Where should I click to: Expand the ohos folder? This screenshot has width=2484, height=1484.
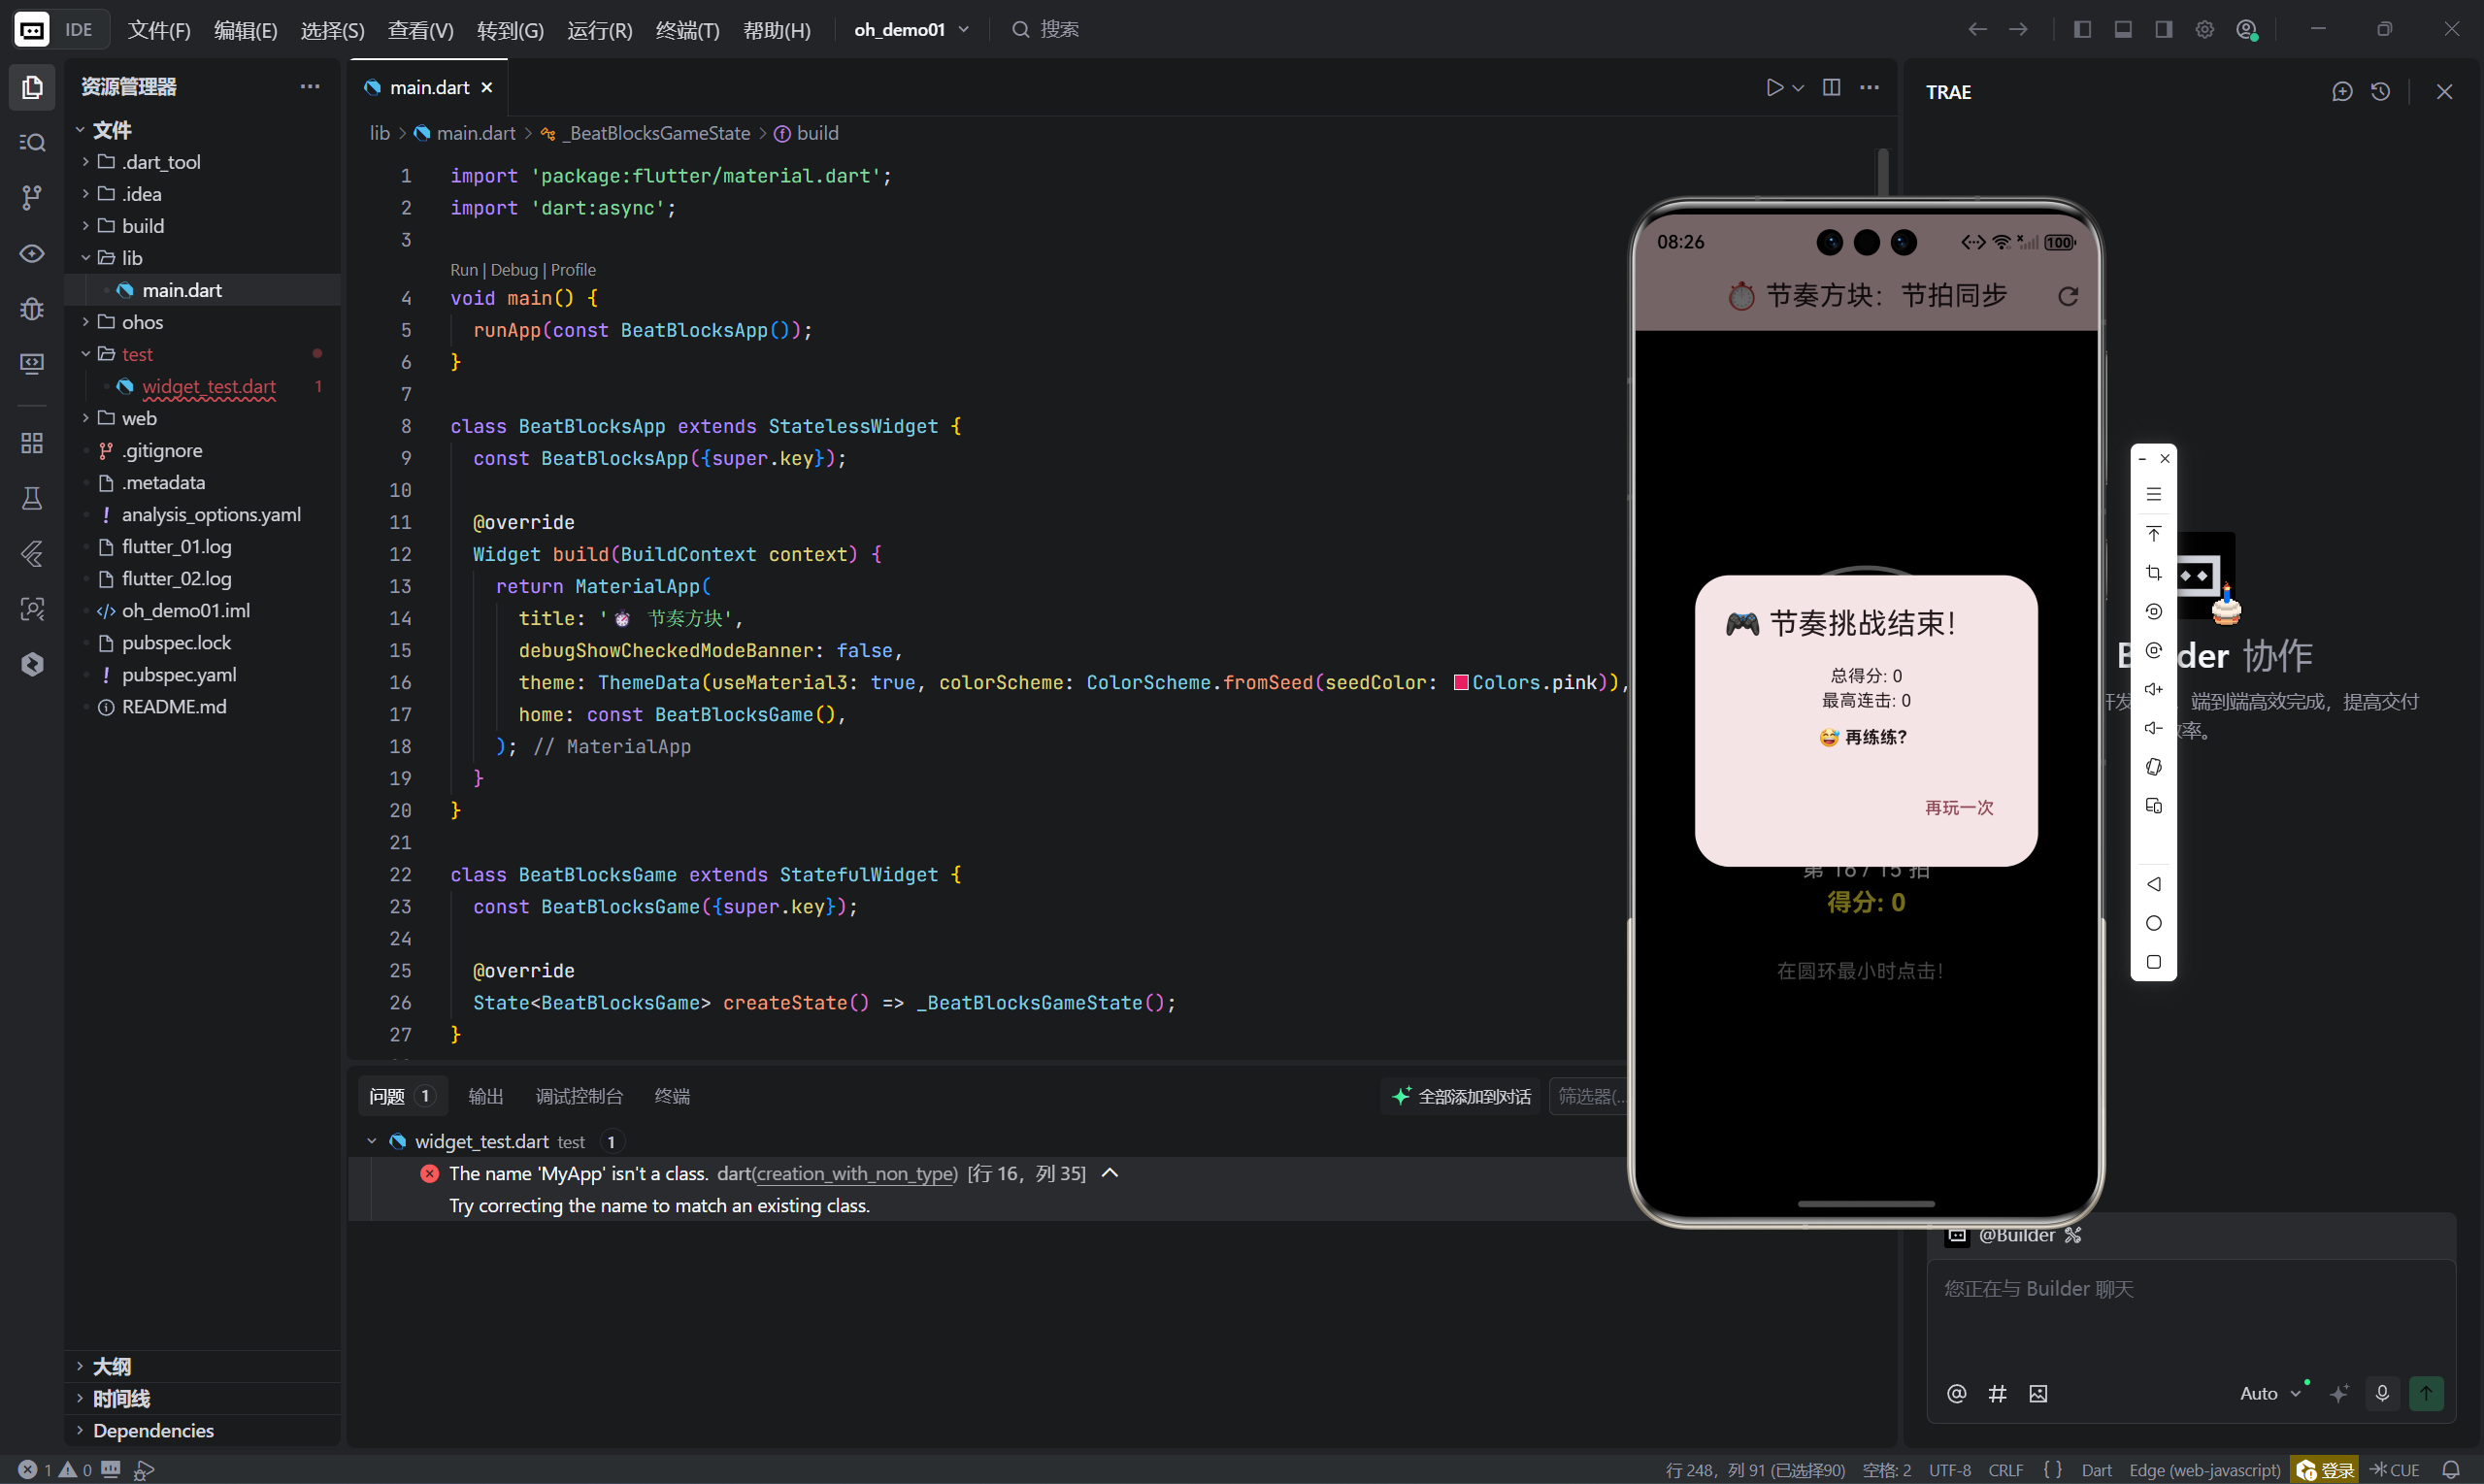click(x=142, y=322)
